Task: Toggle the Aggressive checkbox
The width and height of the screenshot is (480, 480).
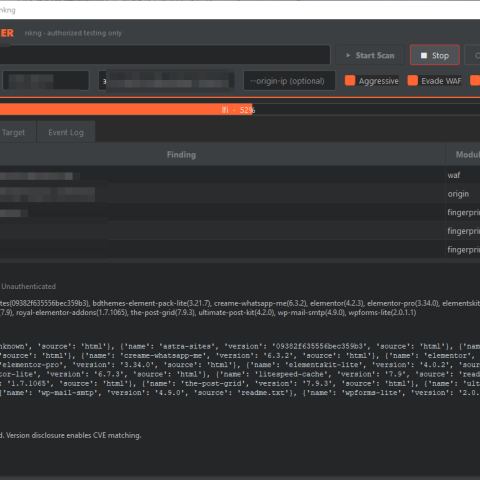Action: point(350,81)
